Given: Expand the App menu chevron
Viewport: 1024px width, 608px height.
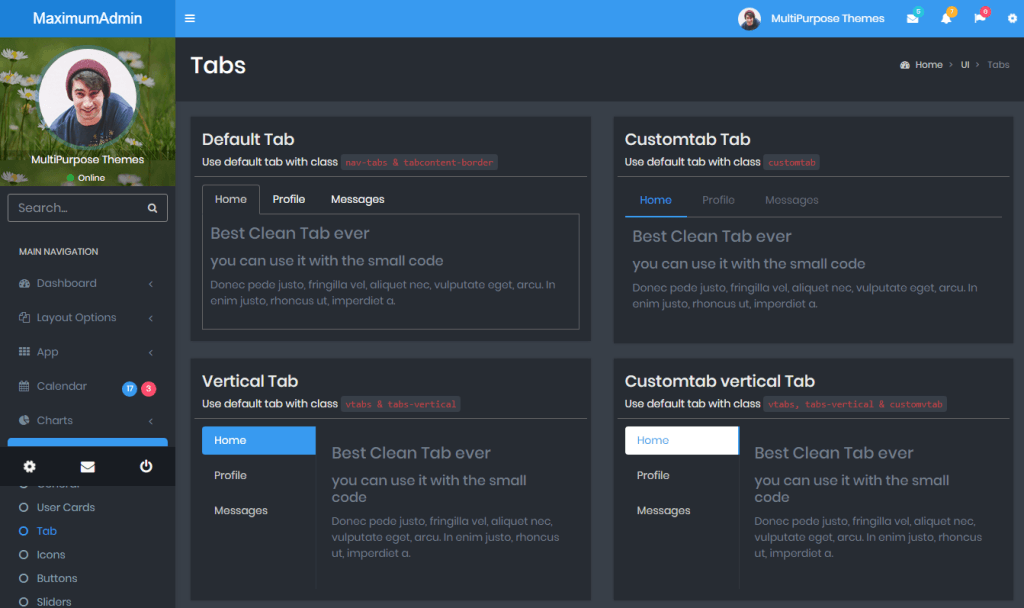Looking at the screenshot, I should [x=151, y=352].
